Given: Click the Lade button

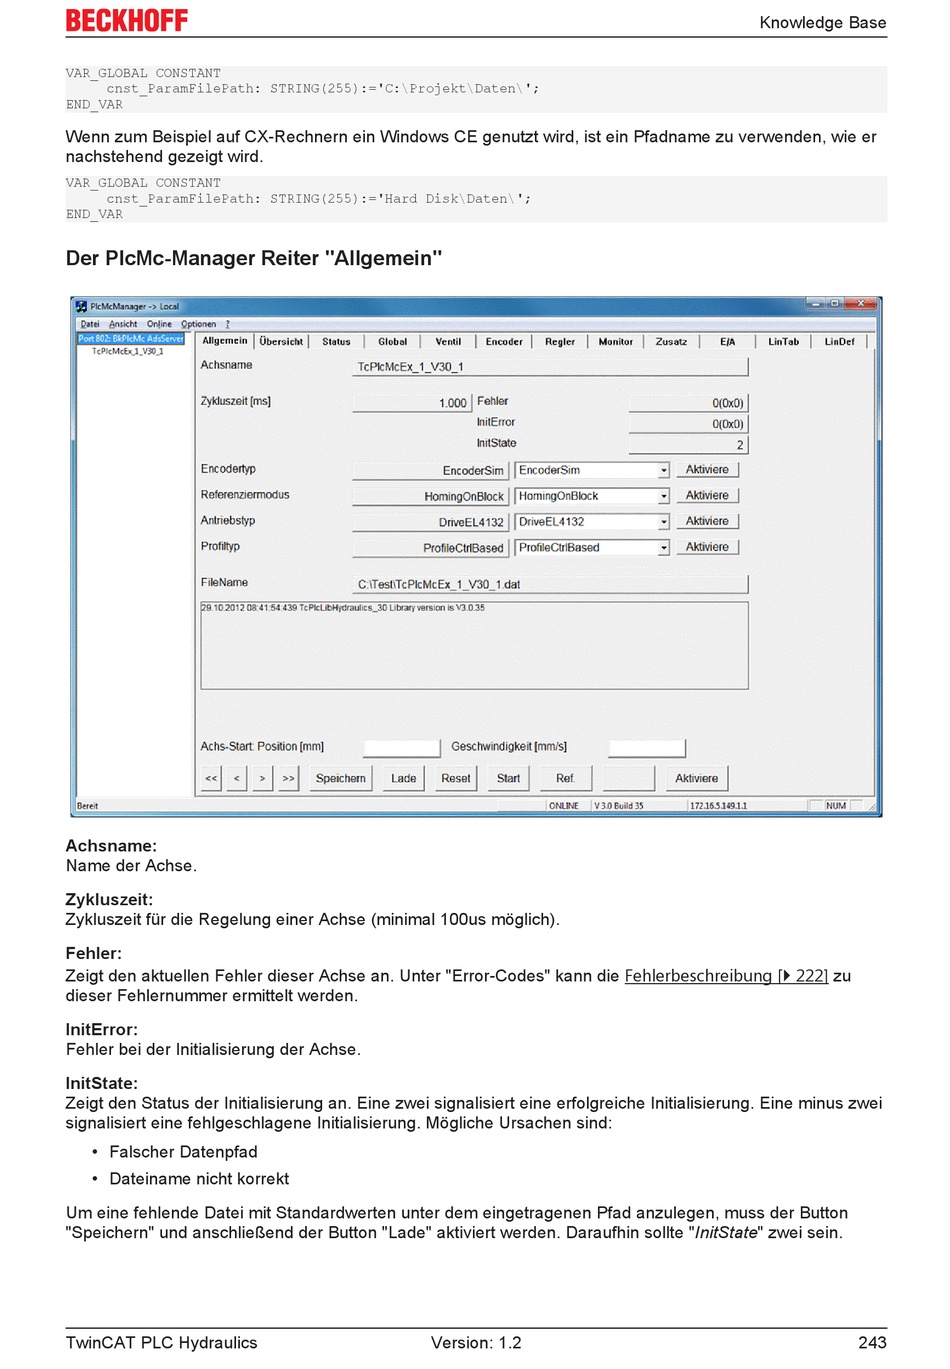Looking at the screenshot, I should pos(404,778).
